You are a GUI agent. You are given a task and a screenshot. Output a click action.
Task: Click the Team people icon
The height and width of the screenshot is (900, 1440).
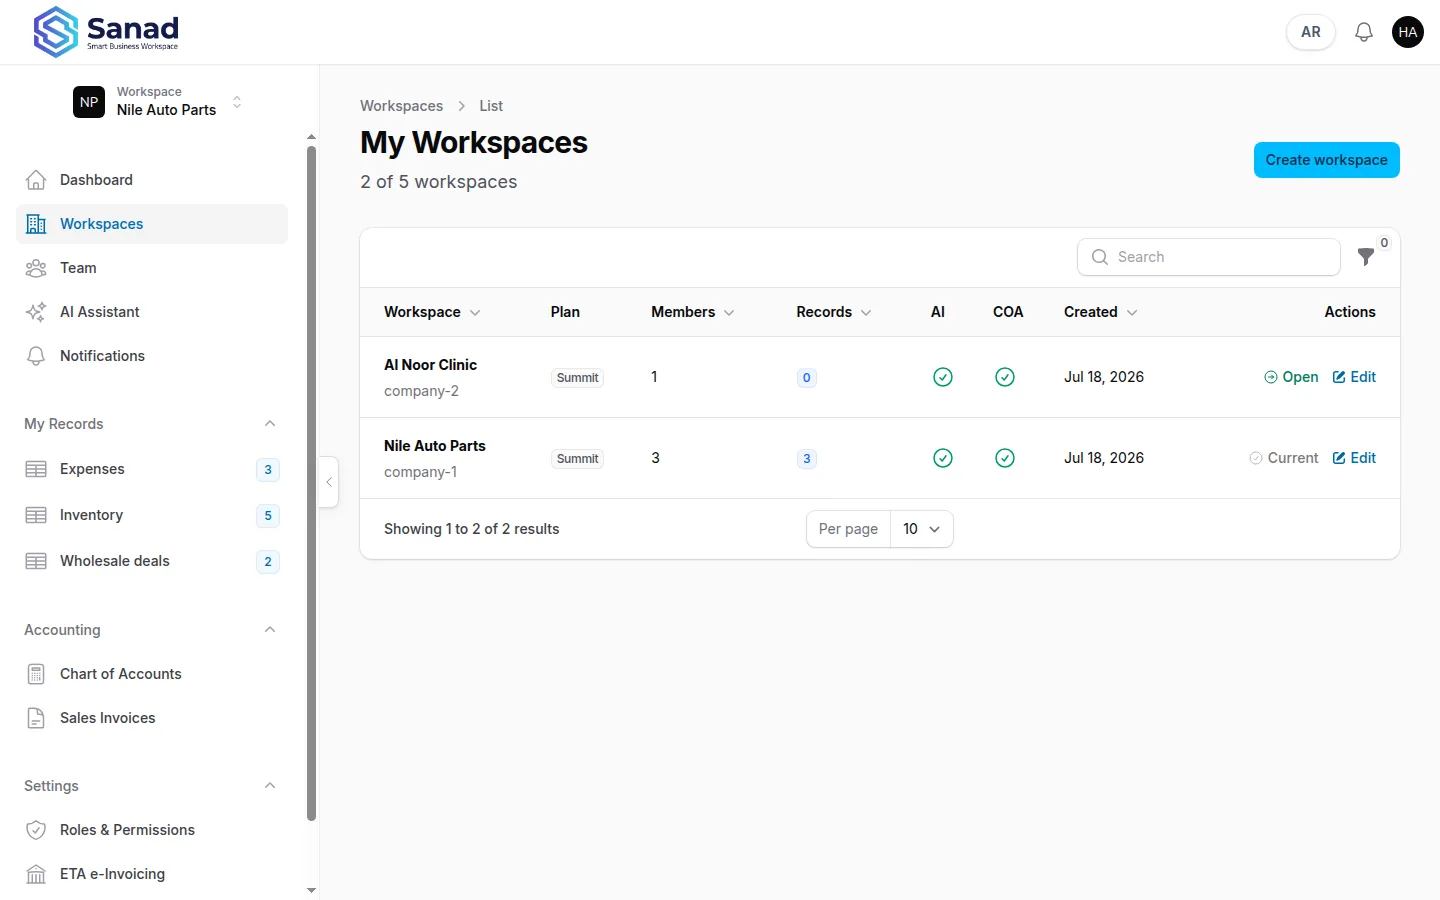[36, 268]
